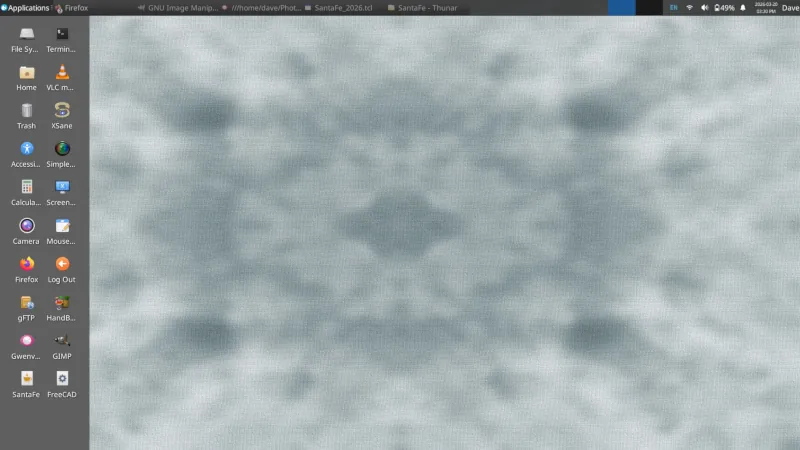
Task: Open the EN keyboard layout selector
Action: pyautogui.click(x=673, y=7)
